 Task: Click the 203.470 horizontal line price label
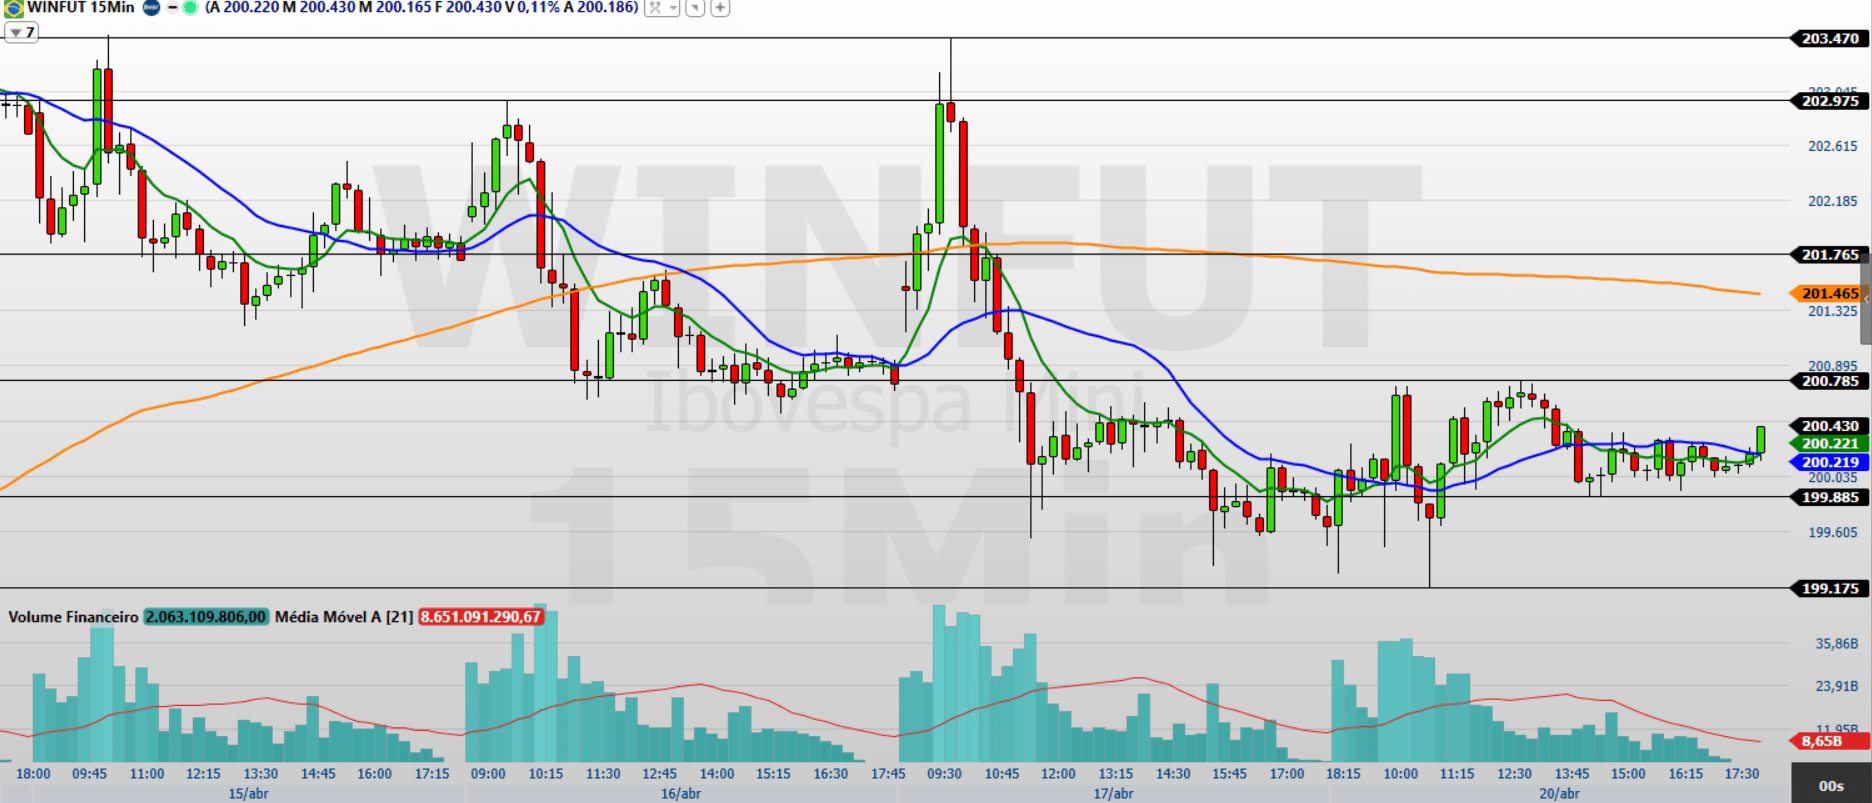pos(1829,38)
